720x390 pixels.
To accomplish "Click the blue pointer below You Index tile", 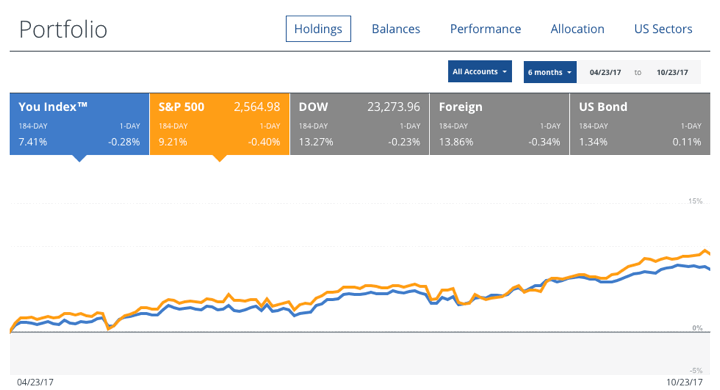I will [x=79, y=158].
